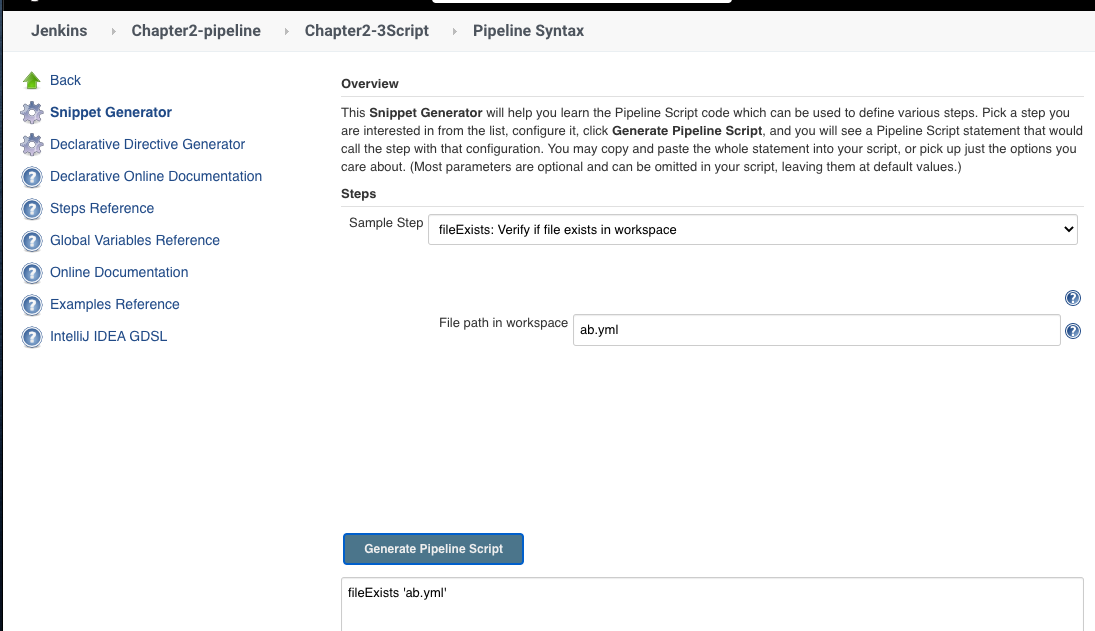Screen dimensions: 1095x631
Task: Select Pipeline Syntax breadcrumb
Action: point(529,31)
